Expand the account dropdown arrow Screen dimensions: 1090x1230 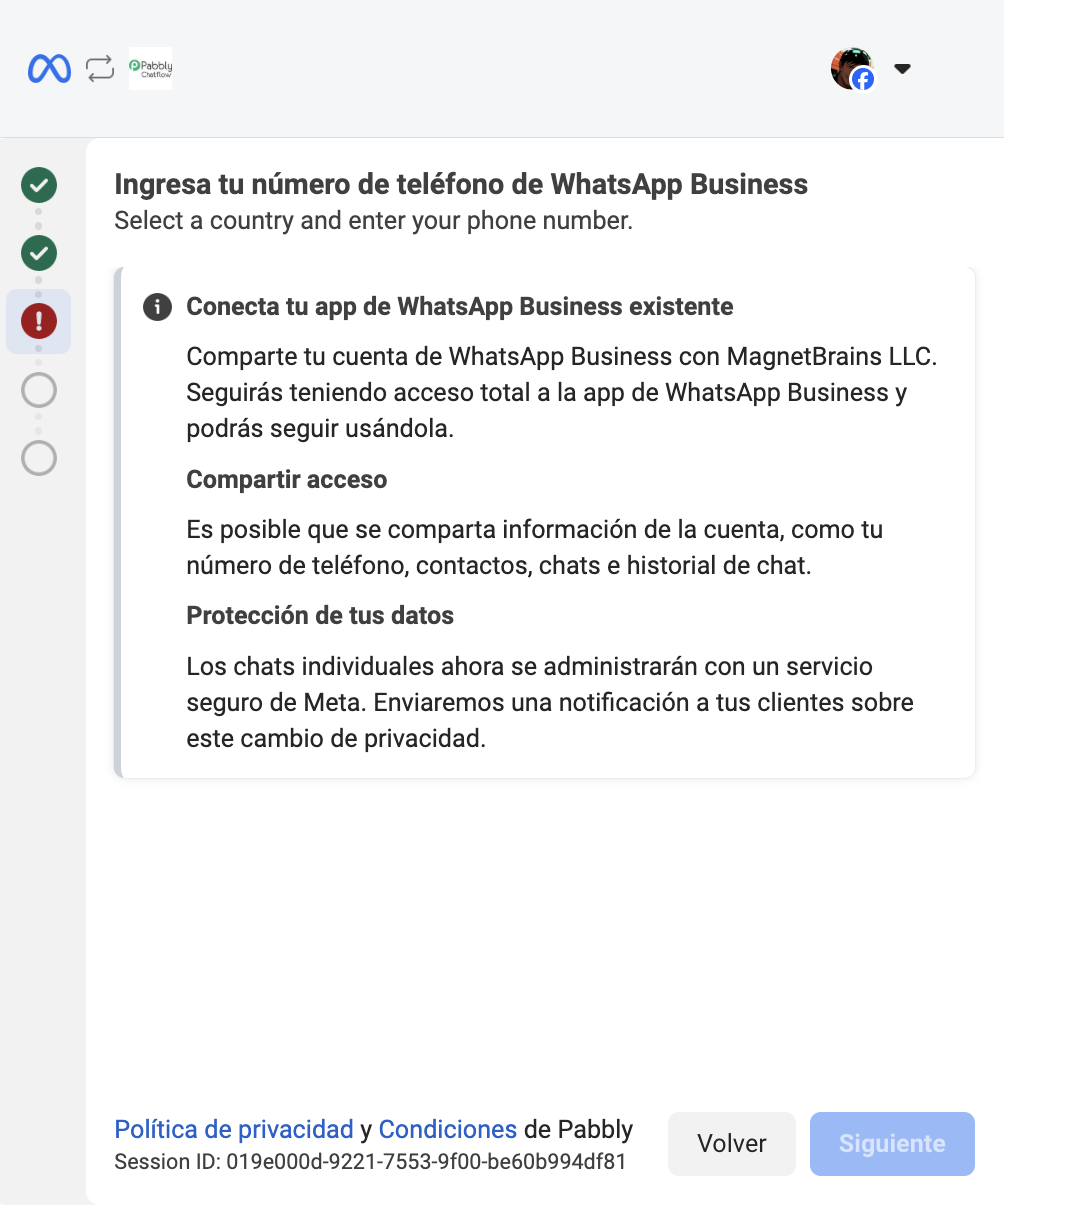(x=902, y=69)
